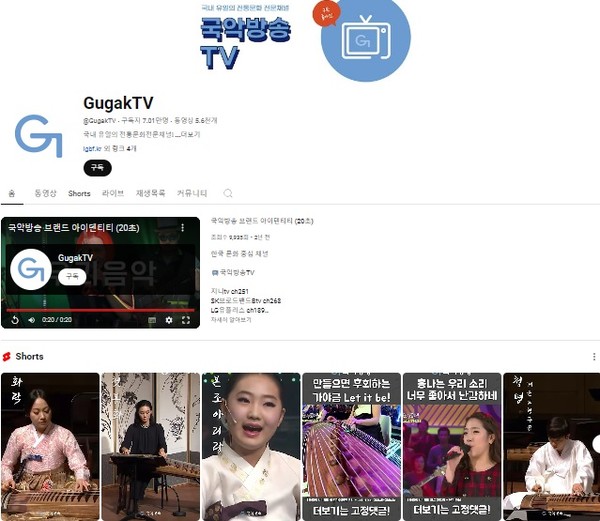The width and height of the screenshot is (600, 521).
Task: Mute the video with the speaker icon
Action: pyautogui.click(x=31, y=320)
